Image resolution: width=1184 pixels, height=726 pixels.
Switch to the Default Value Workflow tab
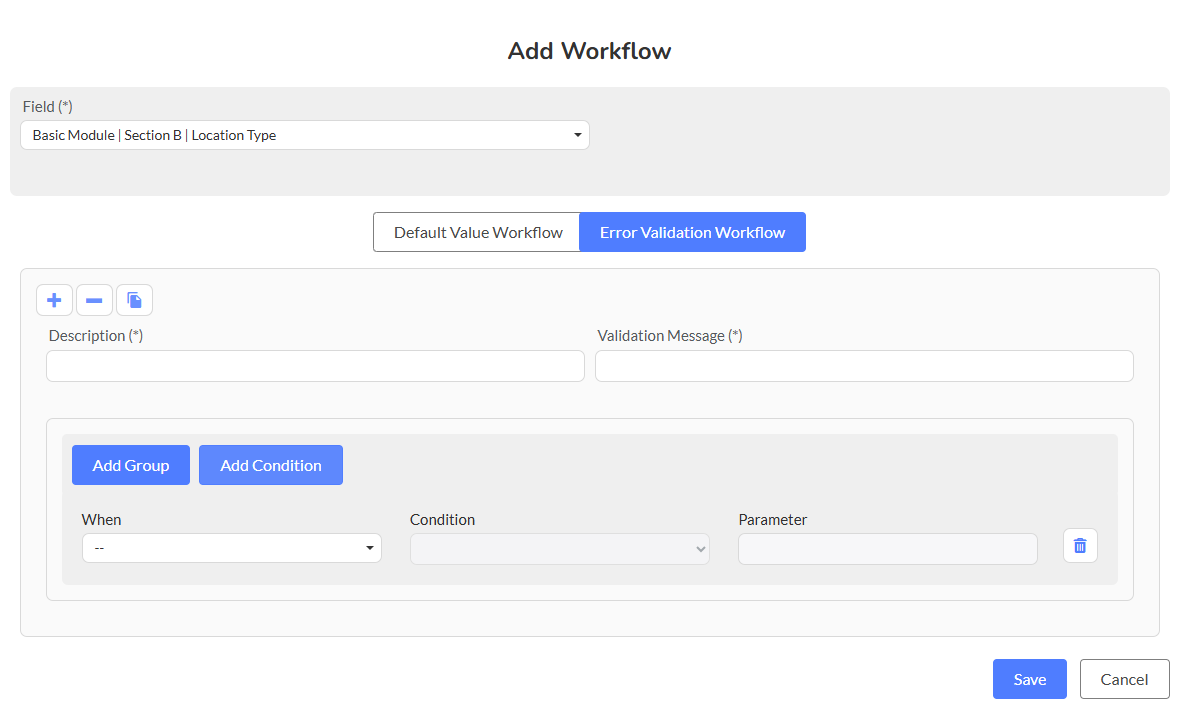477,232
